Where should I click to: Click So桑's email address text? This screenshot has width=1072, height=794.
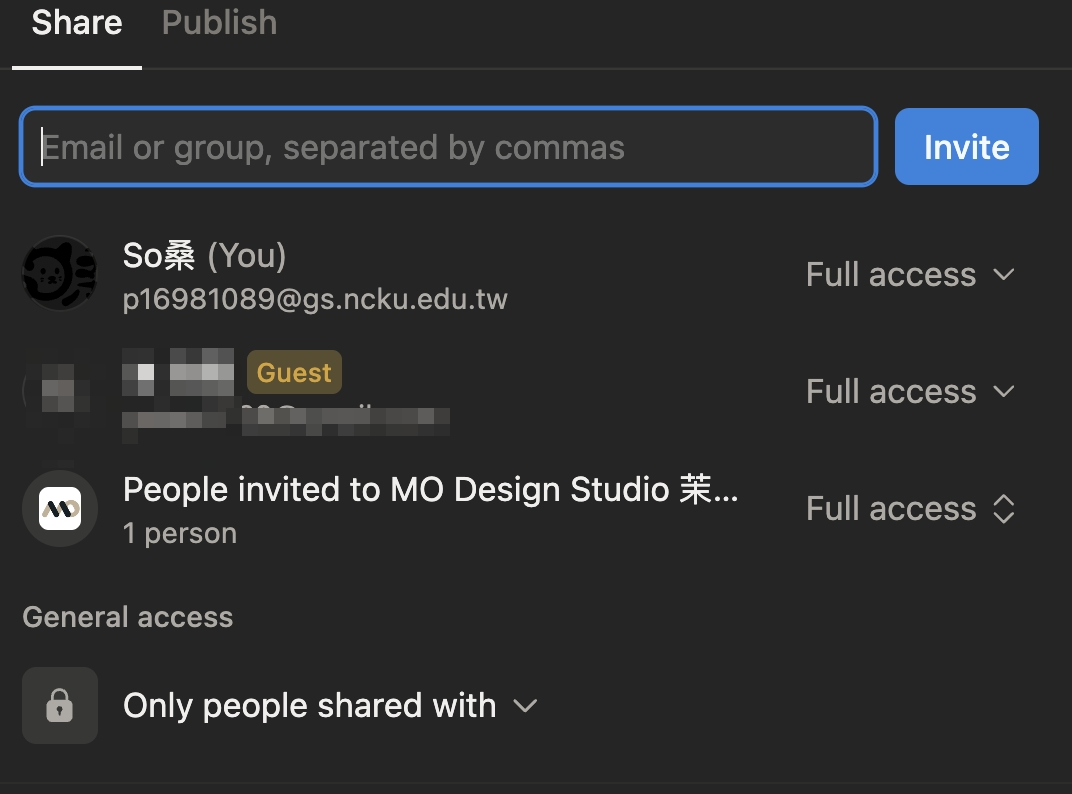(x=316, y=299)
